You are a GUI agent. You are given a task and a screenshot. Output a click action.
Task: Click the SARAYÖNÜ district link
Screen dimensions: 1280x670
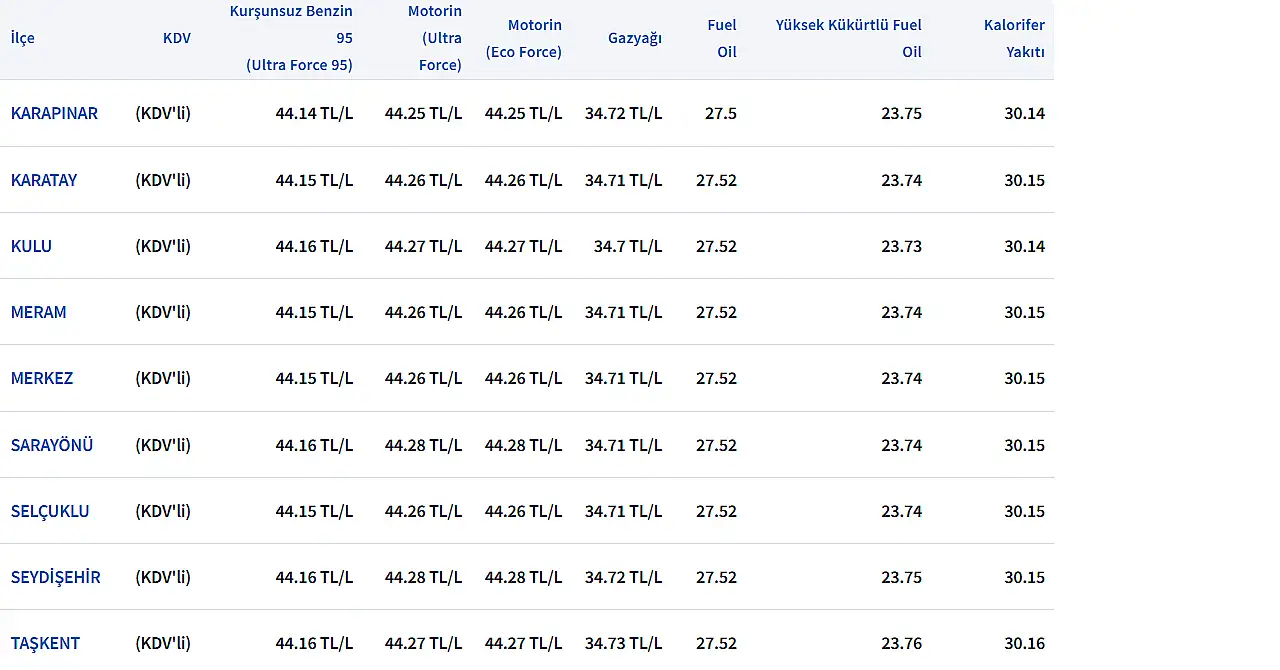pyautogui.click(x=52, y=445)
